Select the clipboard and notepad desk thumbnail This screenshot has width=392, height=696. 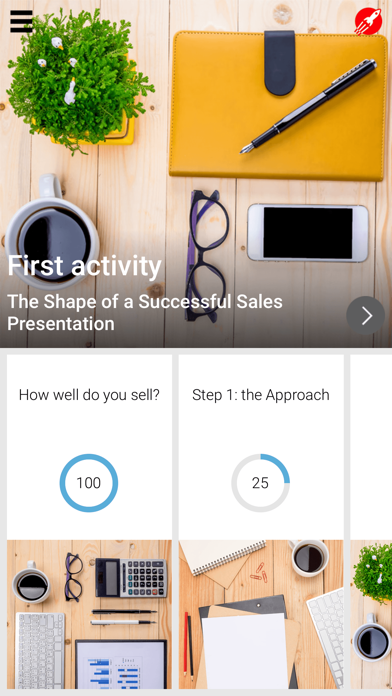pyautogui.click(x=261, y=614)
